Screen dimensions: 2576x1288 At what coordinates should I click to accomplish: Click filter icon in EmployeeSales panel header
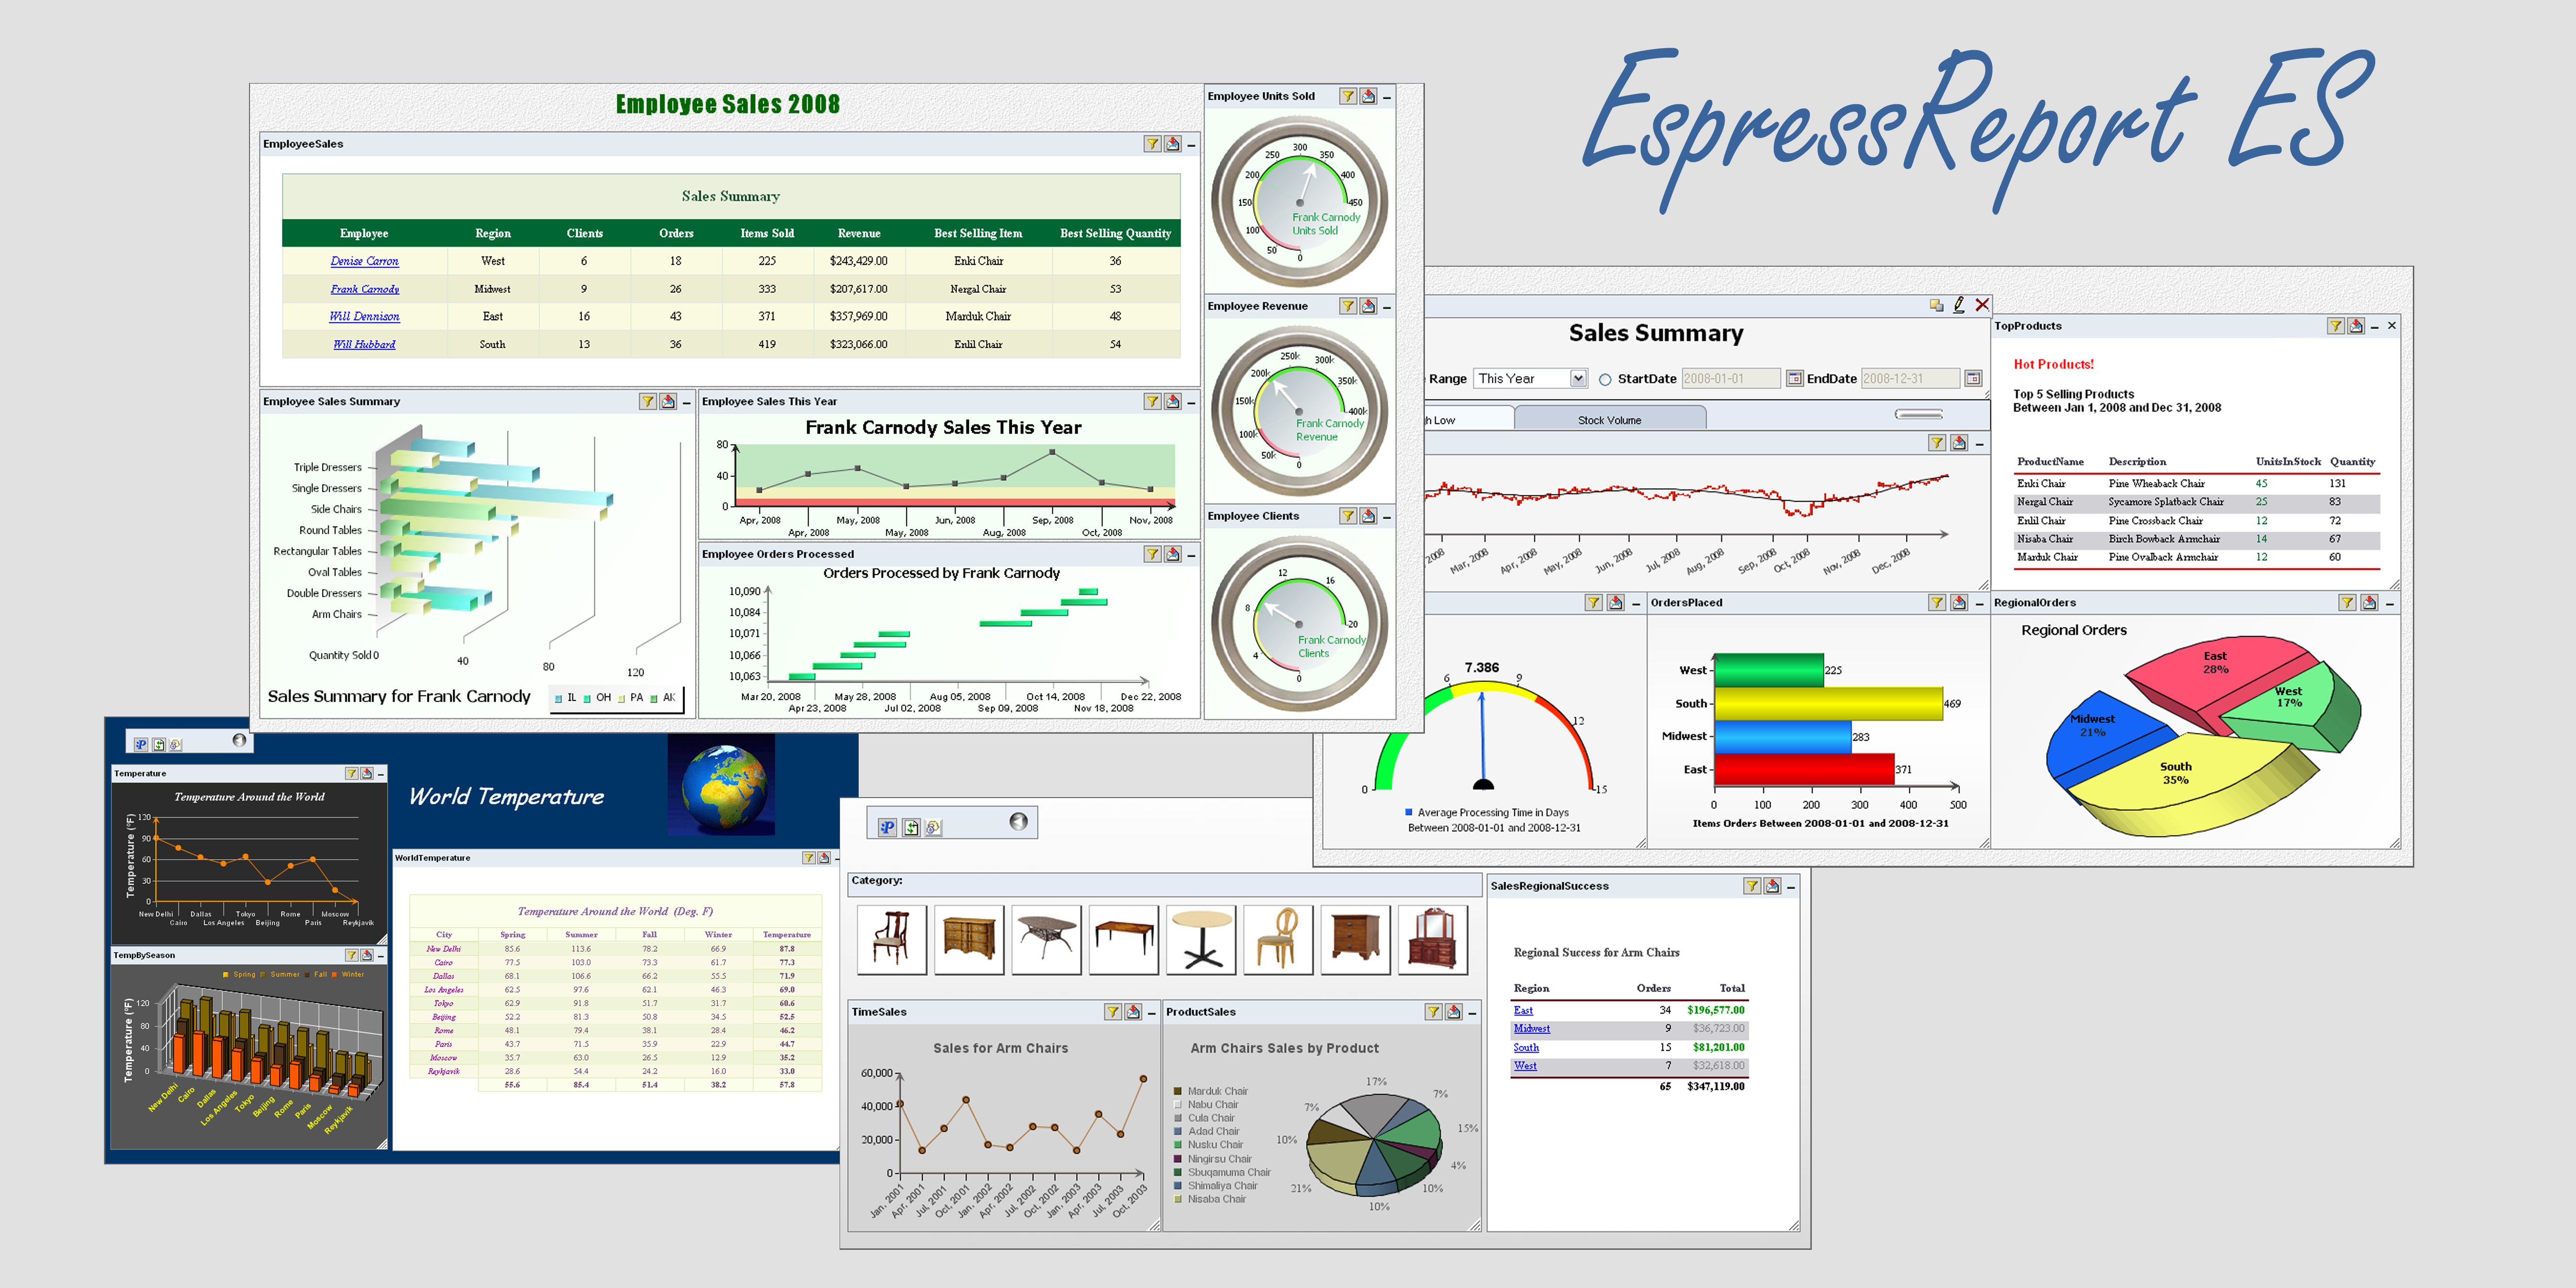pyautogui.click(x=1152, y=144)
